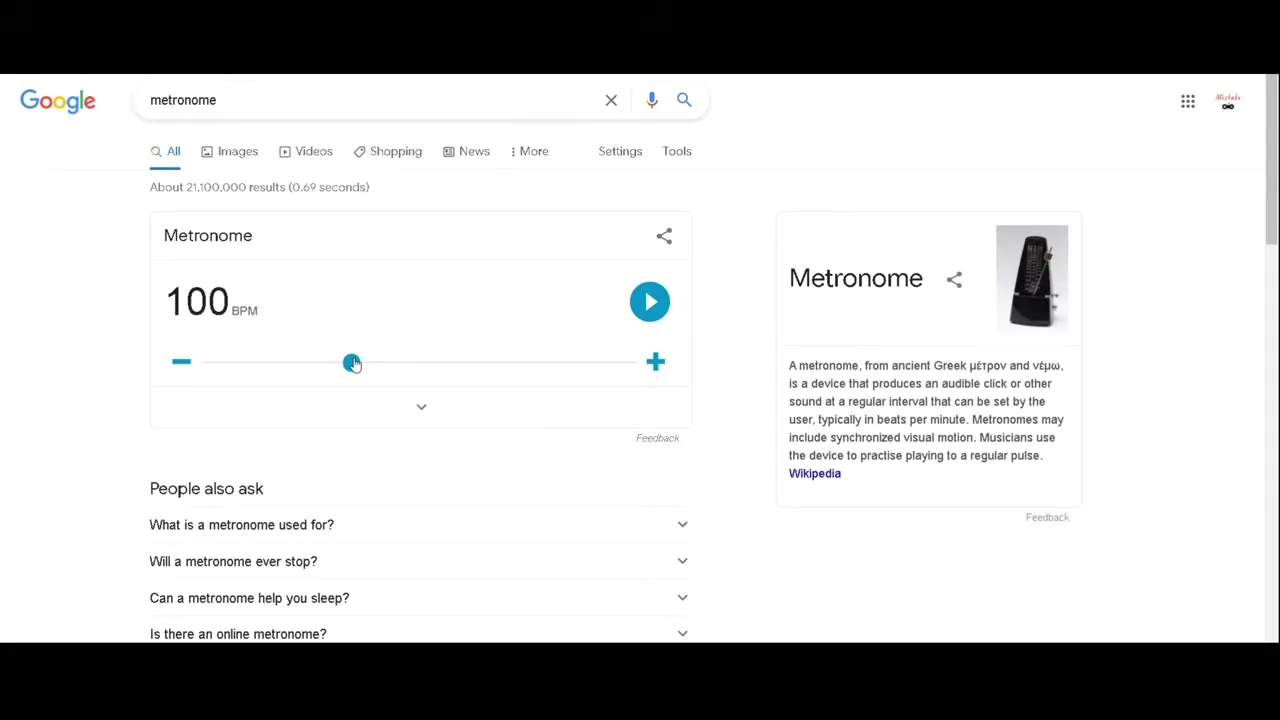
Task: Click the 100 BPM value
Action: 197,302
